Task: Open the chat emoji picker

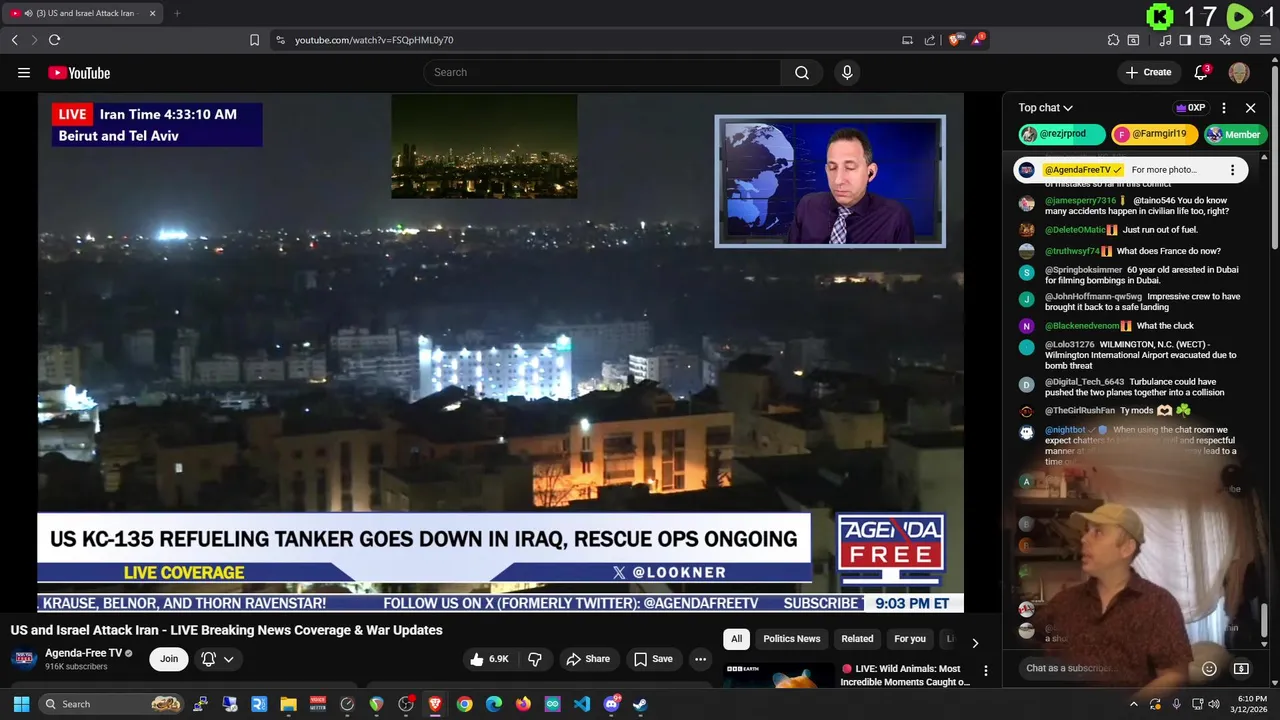Action: click(1209, 668)
